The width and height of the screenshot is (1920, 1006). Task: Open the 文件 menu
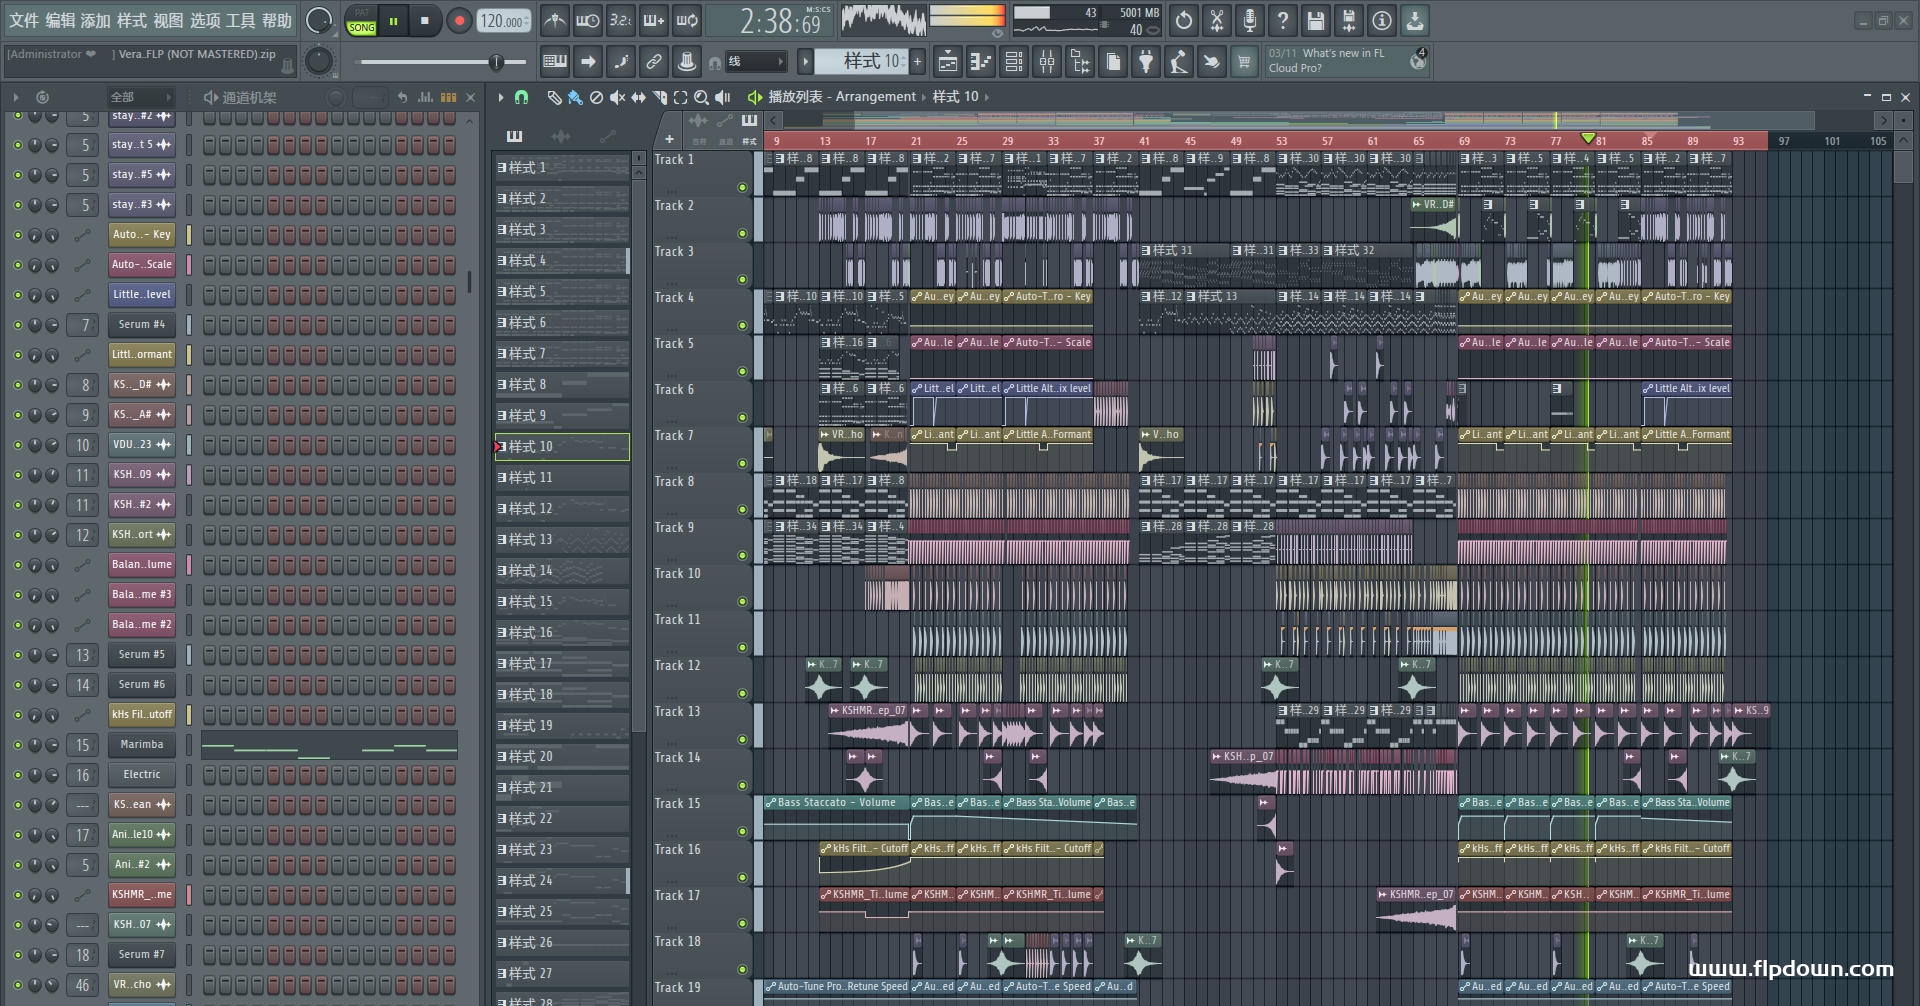(24, 20)
